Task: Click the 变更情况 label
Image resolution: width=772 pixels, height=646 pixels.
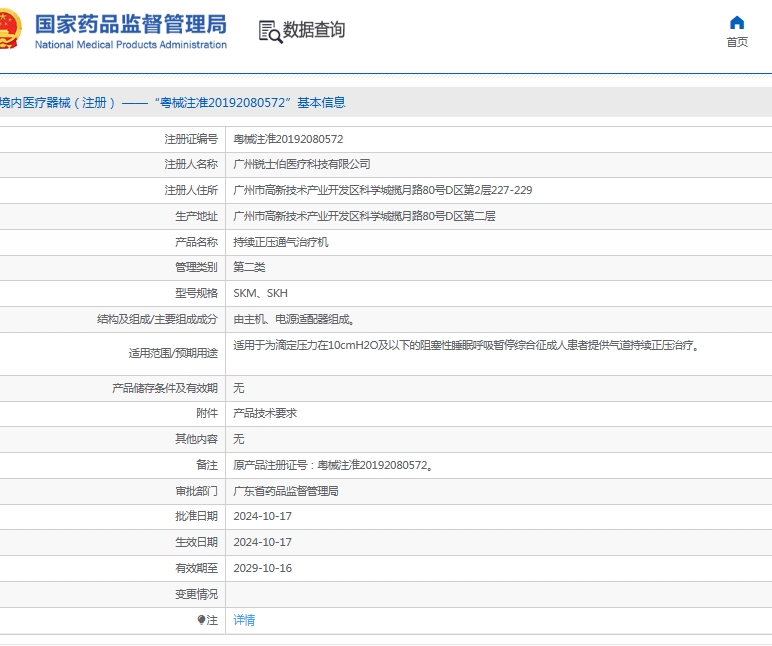Action: [196, 595]
